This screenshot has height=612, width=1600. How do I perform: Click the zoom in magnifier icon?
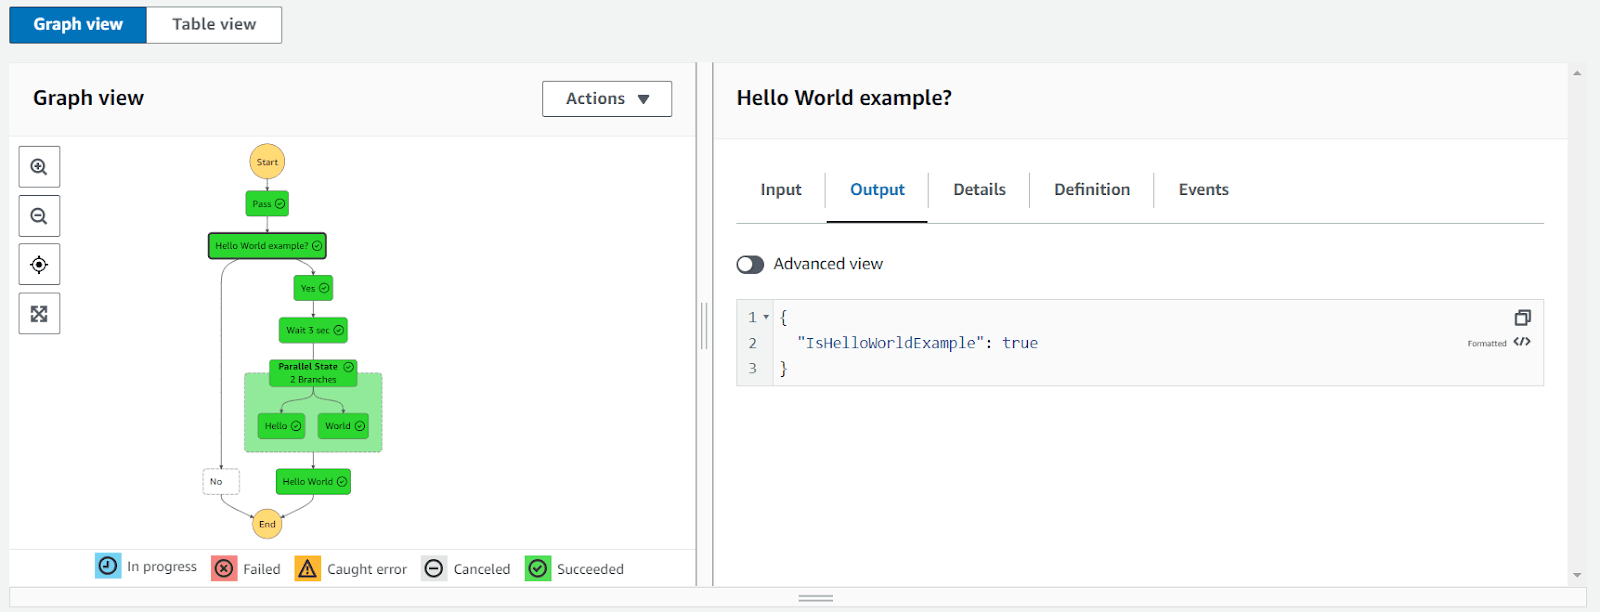[x=39, y=167]
